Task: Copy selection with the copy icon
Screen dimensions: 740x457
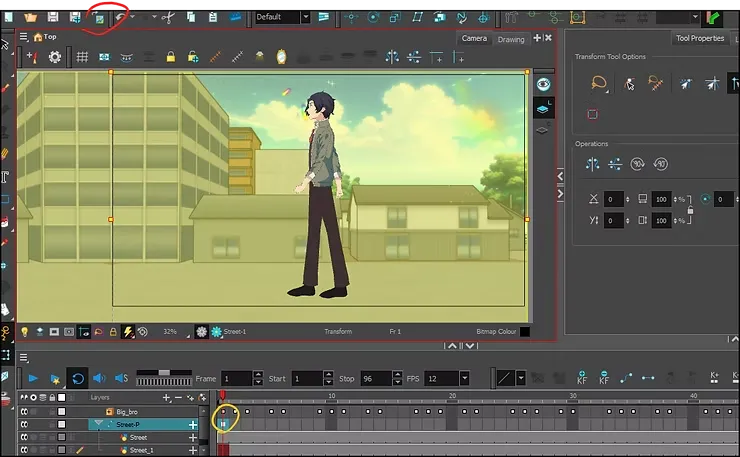Action: (191, 17)
